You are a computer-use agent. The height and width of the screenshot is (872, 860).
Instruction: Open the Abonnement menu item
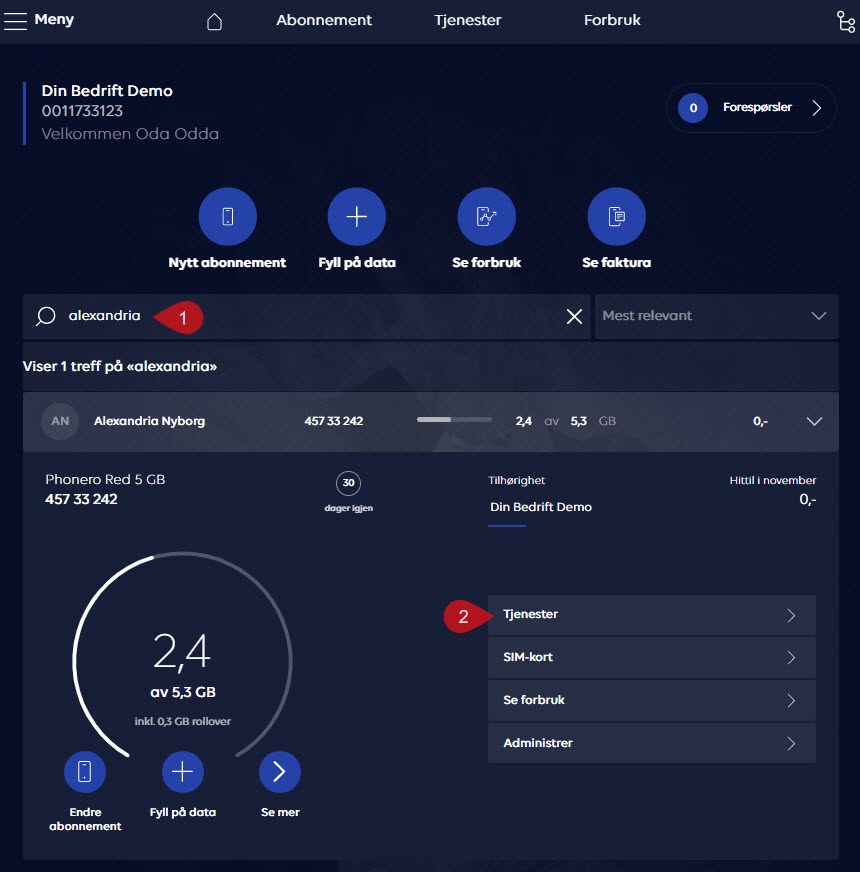pyautogui.click(x=324, y=20)
